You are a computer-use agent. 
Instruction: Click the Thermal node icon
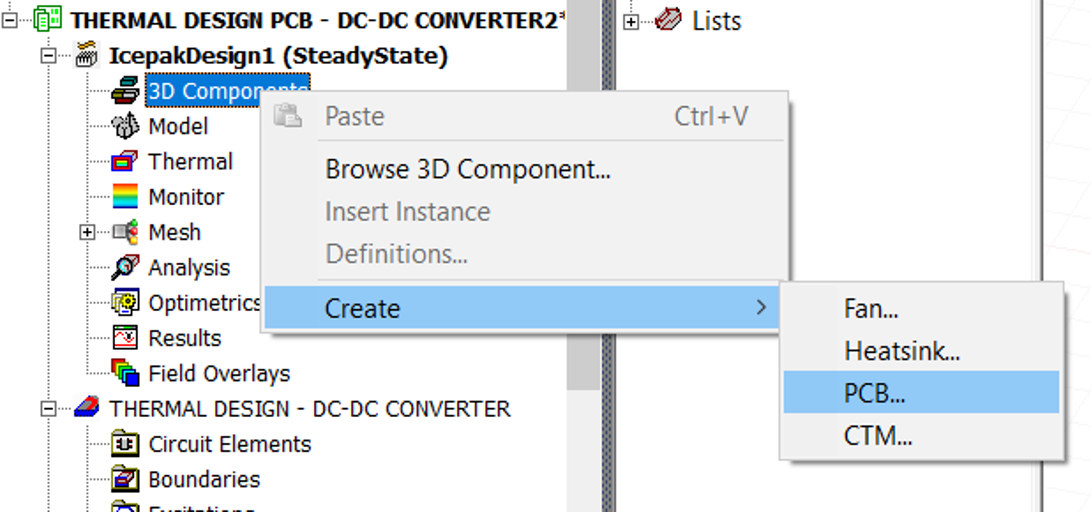(125, 161)
